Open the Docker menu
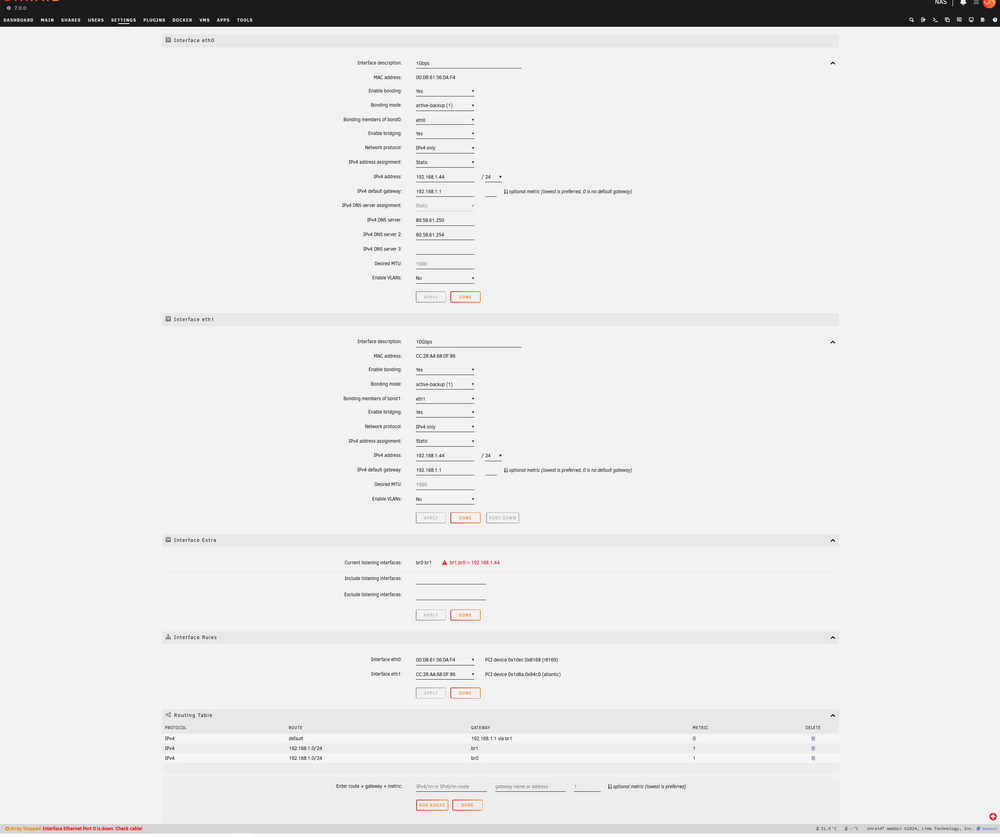The height and width of the screenshot is (837, 1000). tap(182, 20)
